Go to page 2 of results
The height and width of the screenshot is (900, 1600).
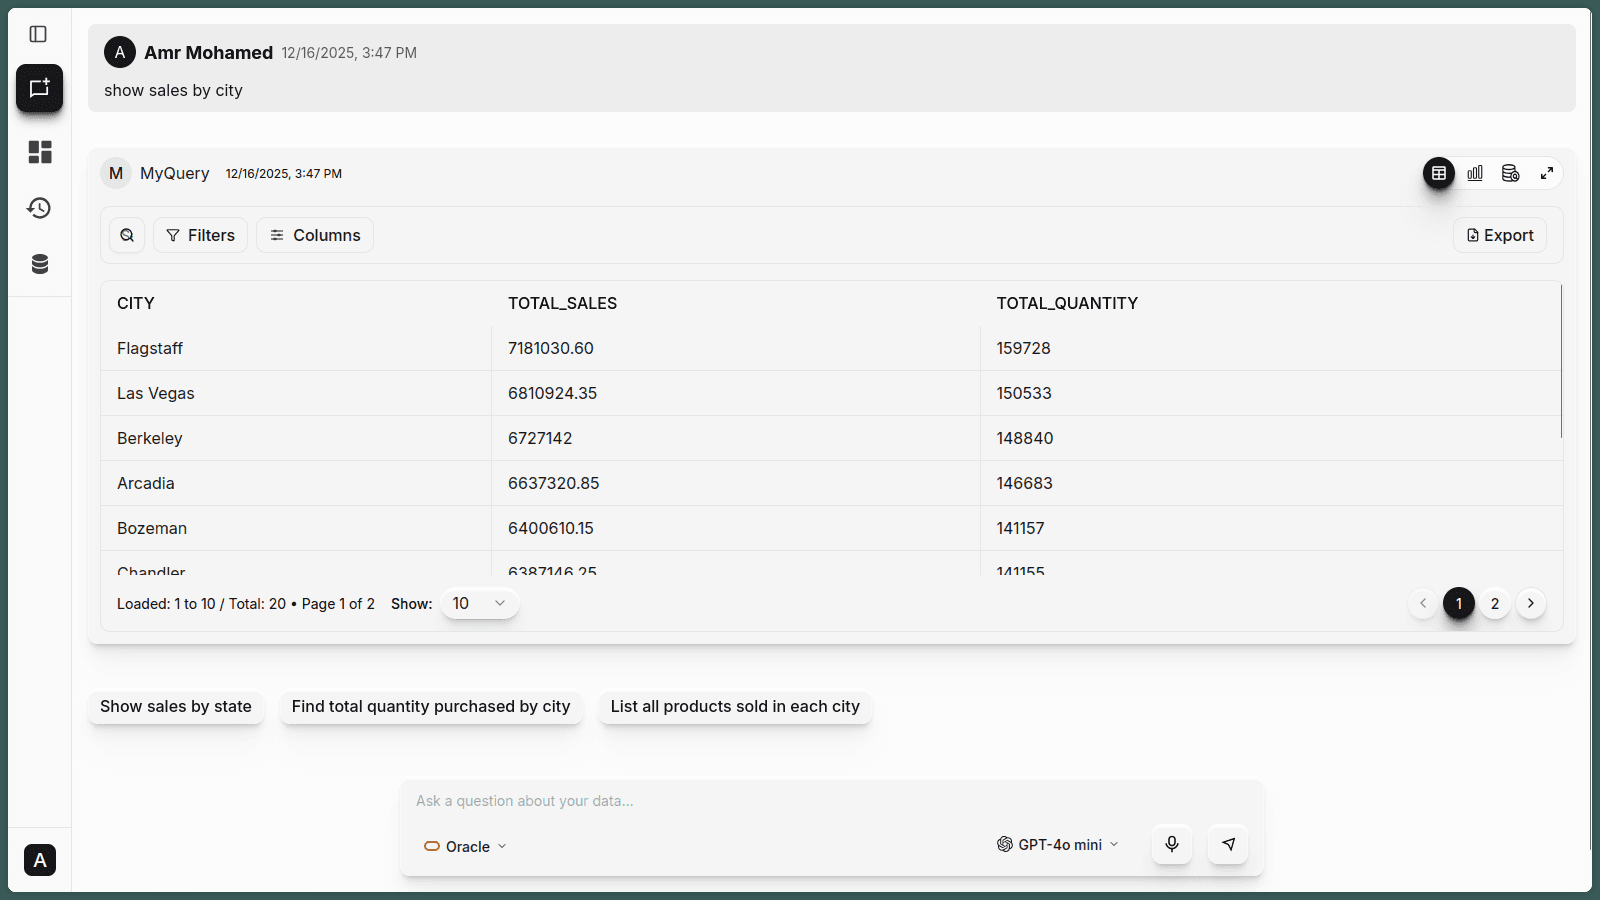(x=1495, y=603)
